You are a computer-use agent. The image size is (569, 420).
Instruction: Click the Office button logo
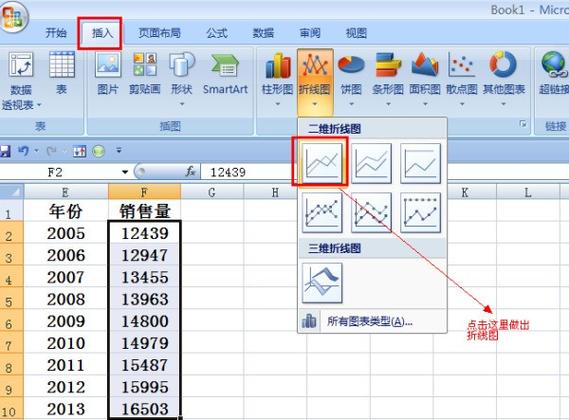pyautogui.click(x=13, y=16)
